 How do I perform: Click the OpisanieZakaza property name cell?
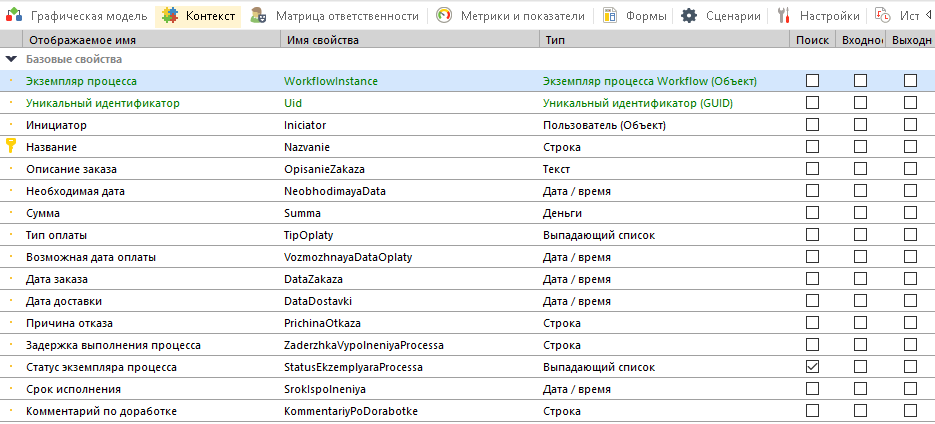point(324,169)
